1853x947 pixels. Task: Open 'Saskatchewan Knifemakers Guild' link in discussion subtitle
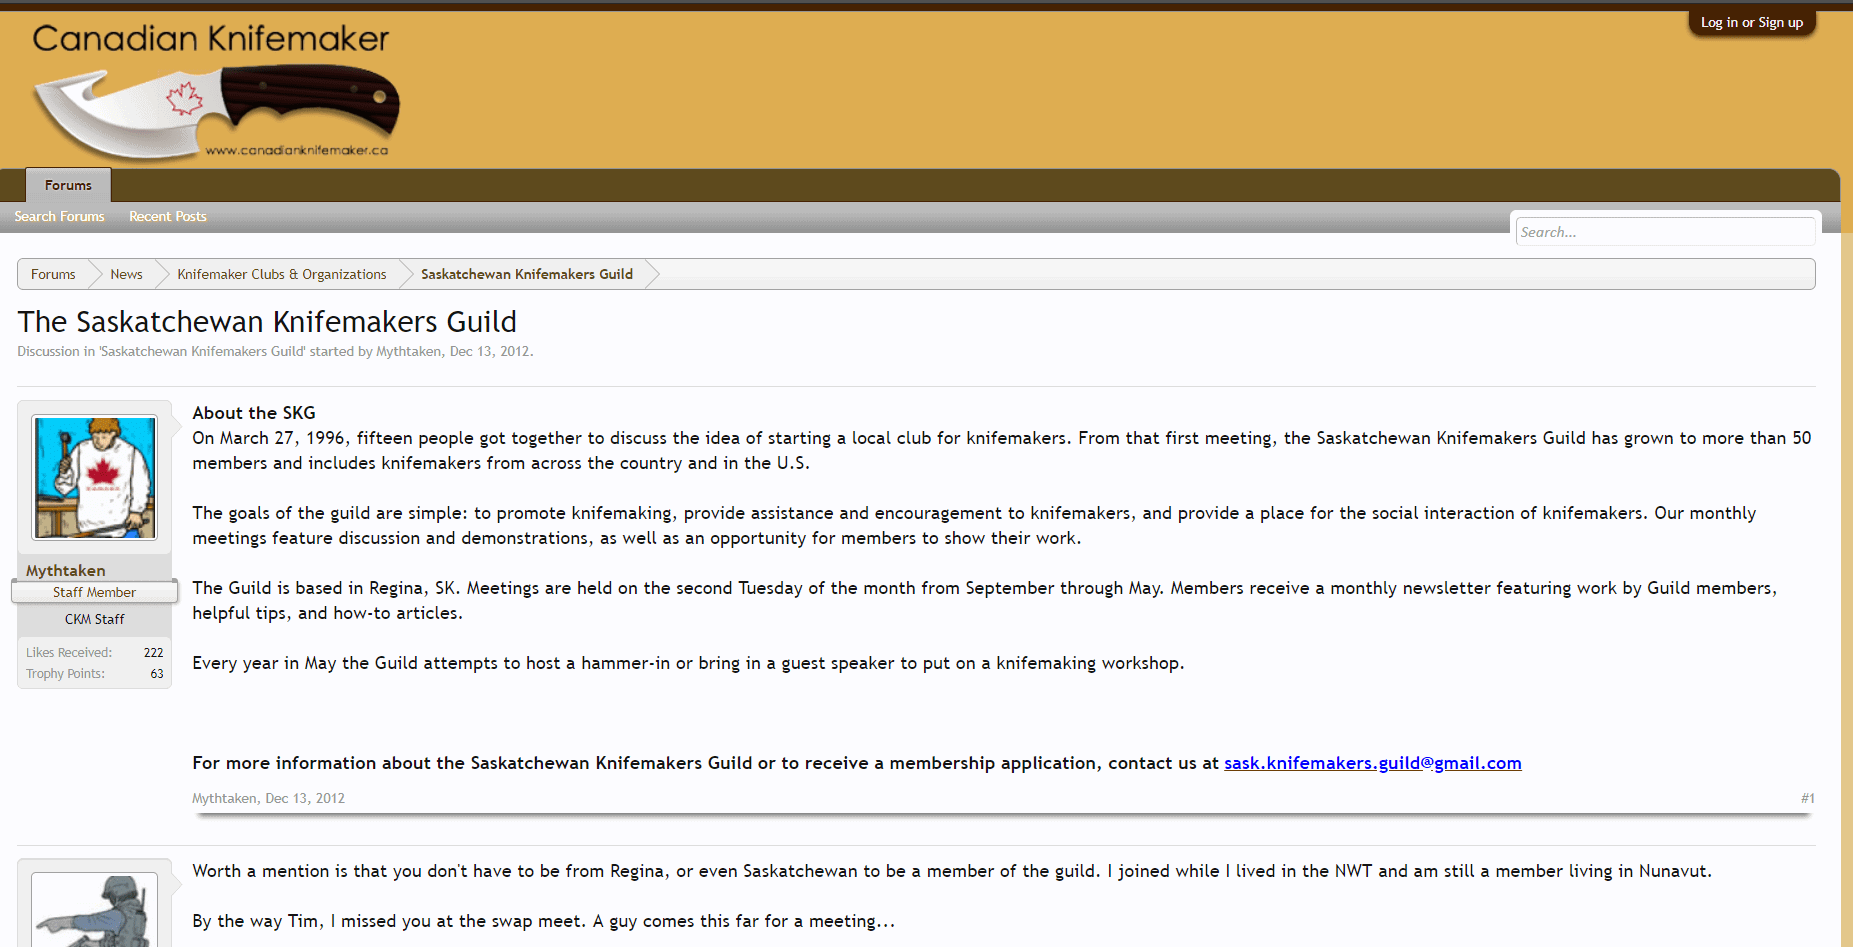coord(202,351)
